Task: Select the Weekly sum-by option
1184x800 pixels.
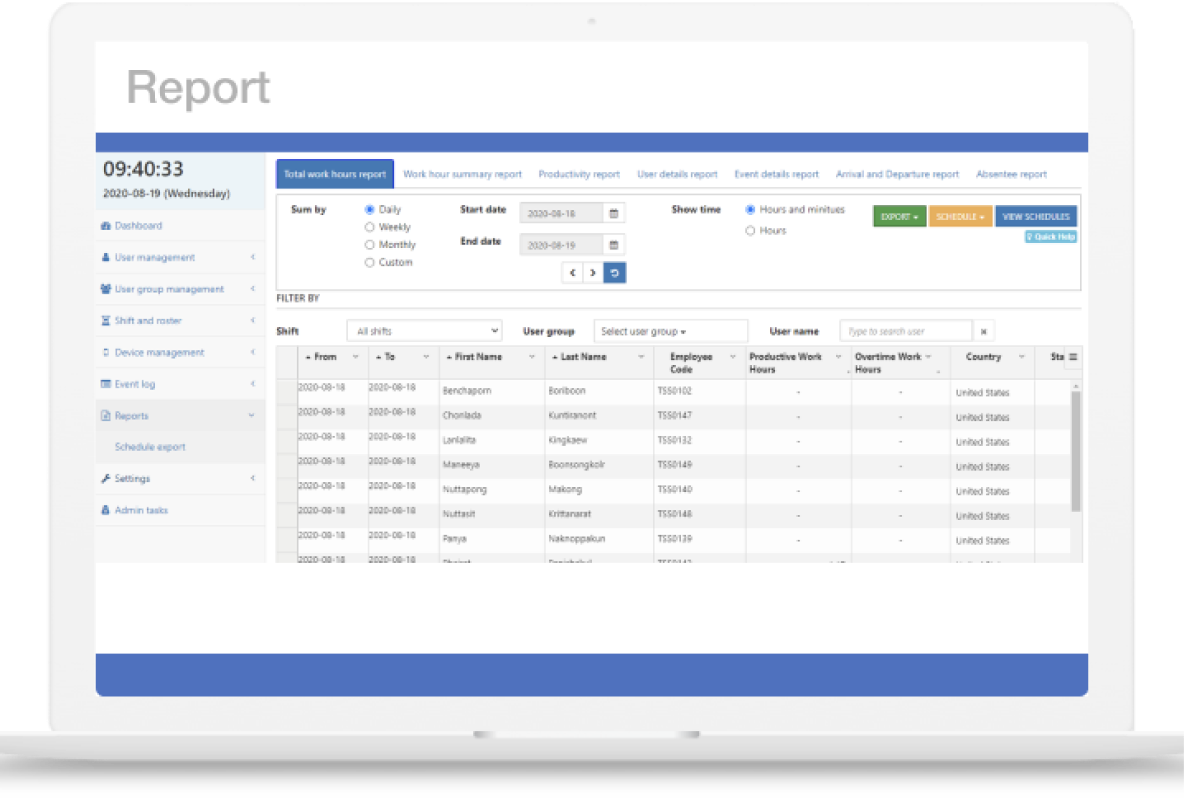Action: 370,227
